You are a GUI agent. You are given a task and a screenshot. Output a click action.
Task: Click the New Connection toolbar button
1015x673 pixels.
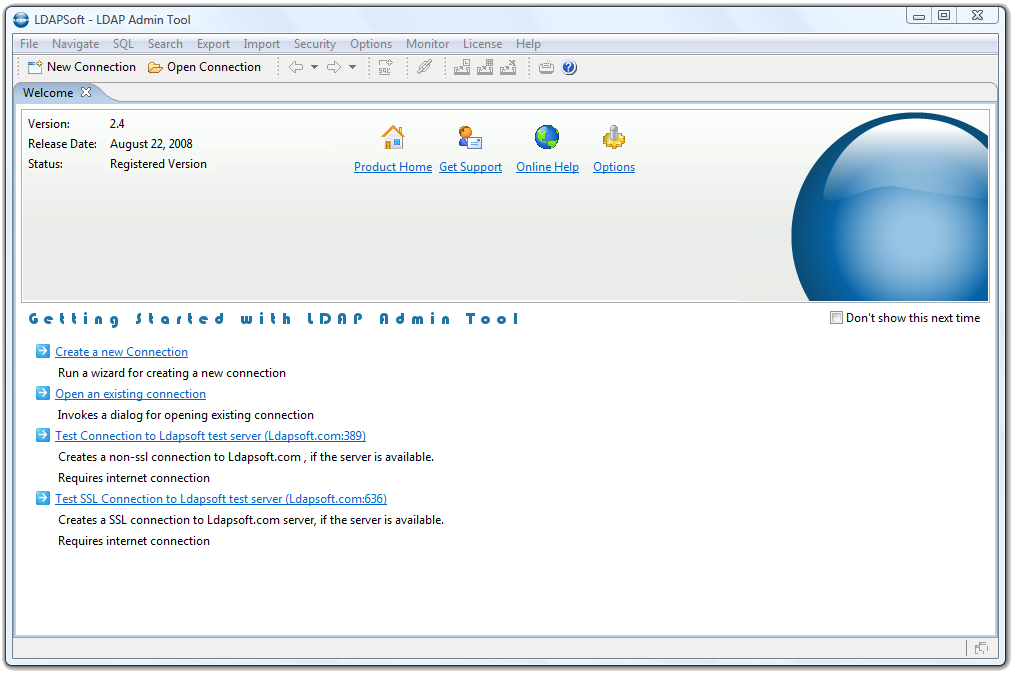click(82, 67)
